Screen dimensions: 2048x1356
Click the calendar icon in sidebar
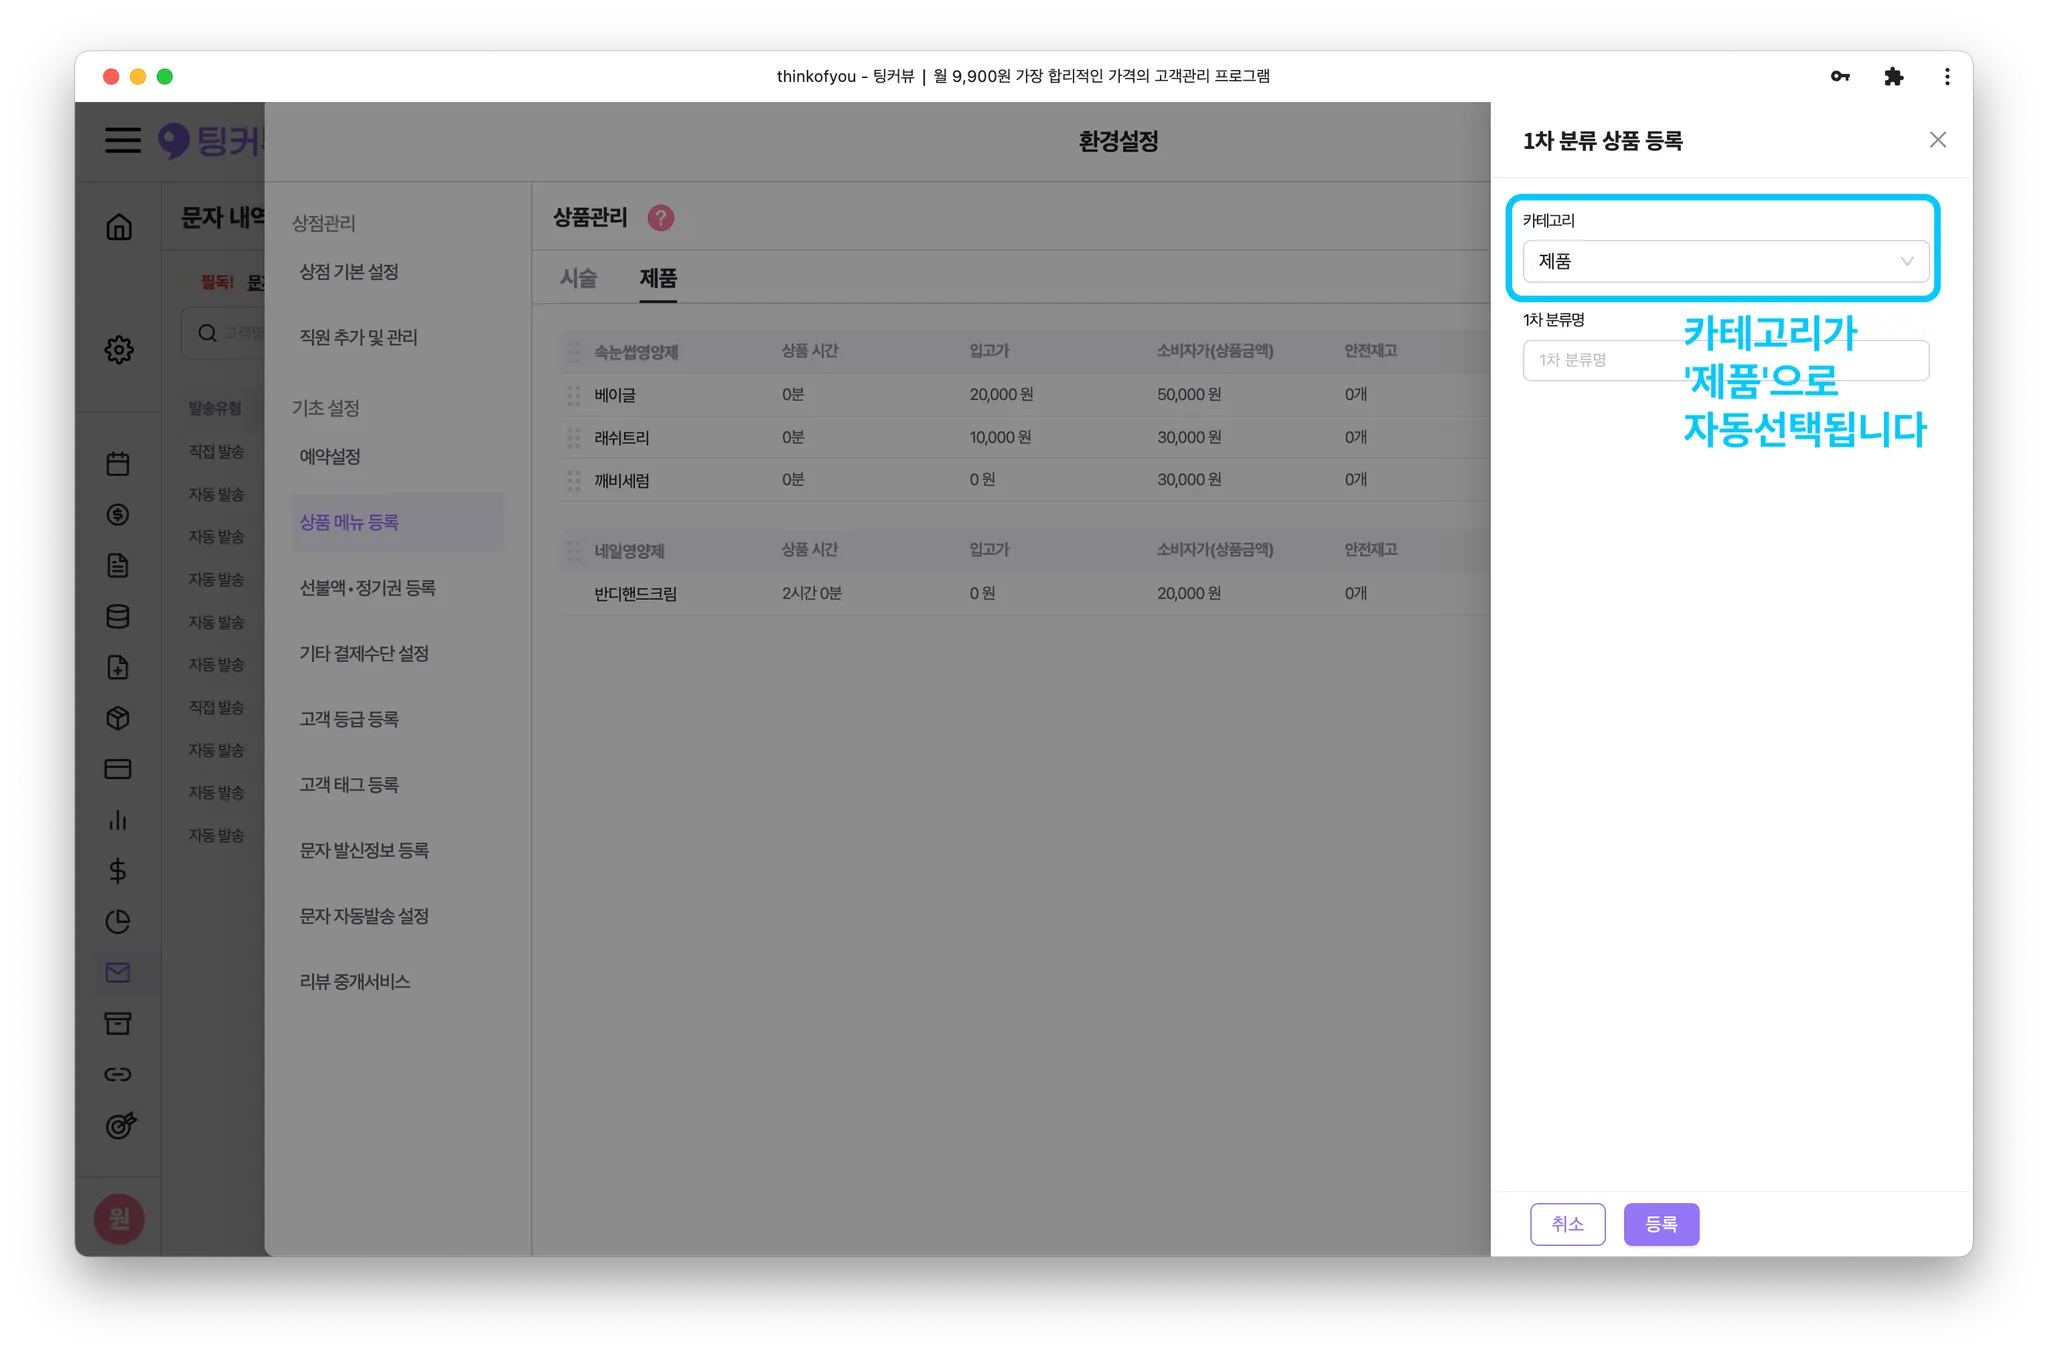pos(118,464)
